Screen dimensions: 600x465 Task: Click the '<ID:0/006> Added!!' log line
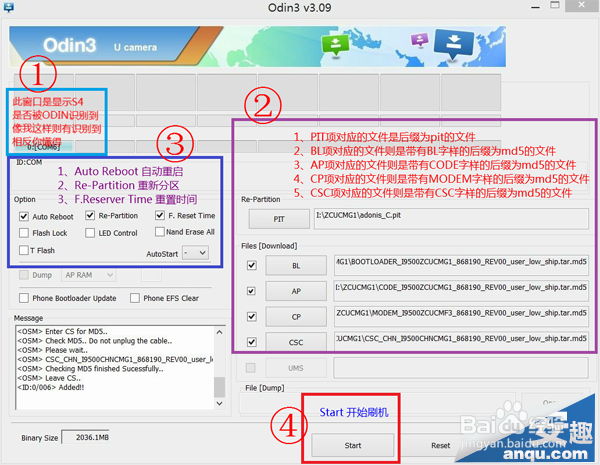[x=51, y=387]
